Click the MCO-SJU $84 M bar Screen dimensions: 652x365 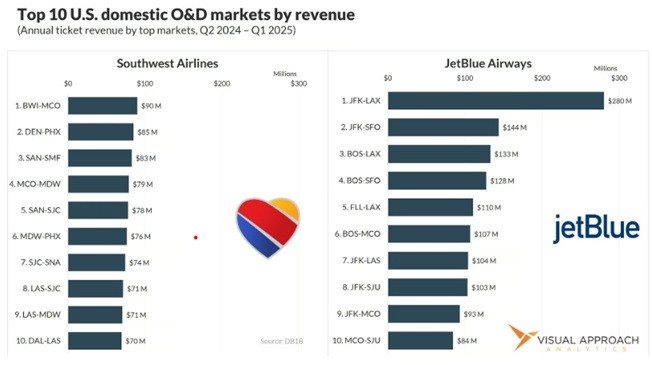tap(420, 340)
